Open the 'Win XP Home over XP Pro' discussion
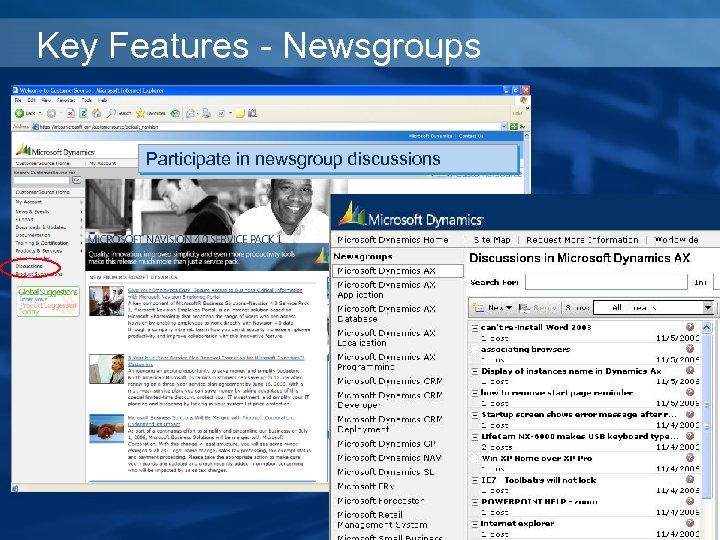 [x=537, y=458]
